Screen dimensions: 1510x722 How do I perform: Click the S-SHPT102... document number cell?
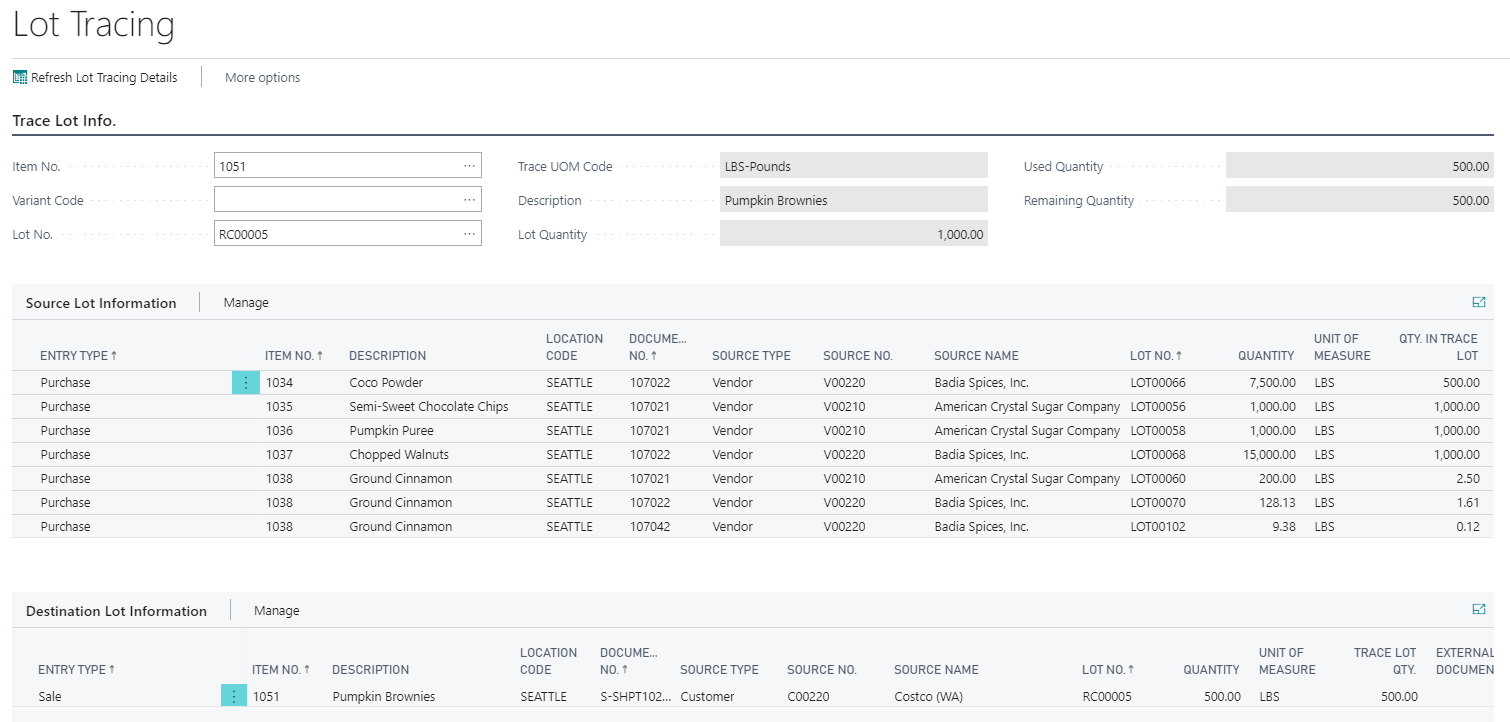[636, 696]
